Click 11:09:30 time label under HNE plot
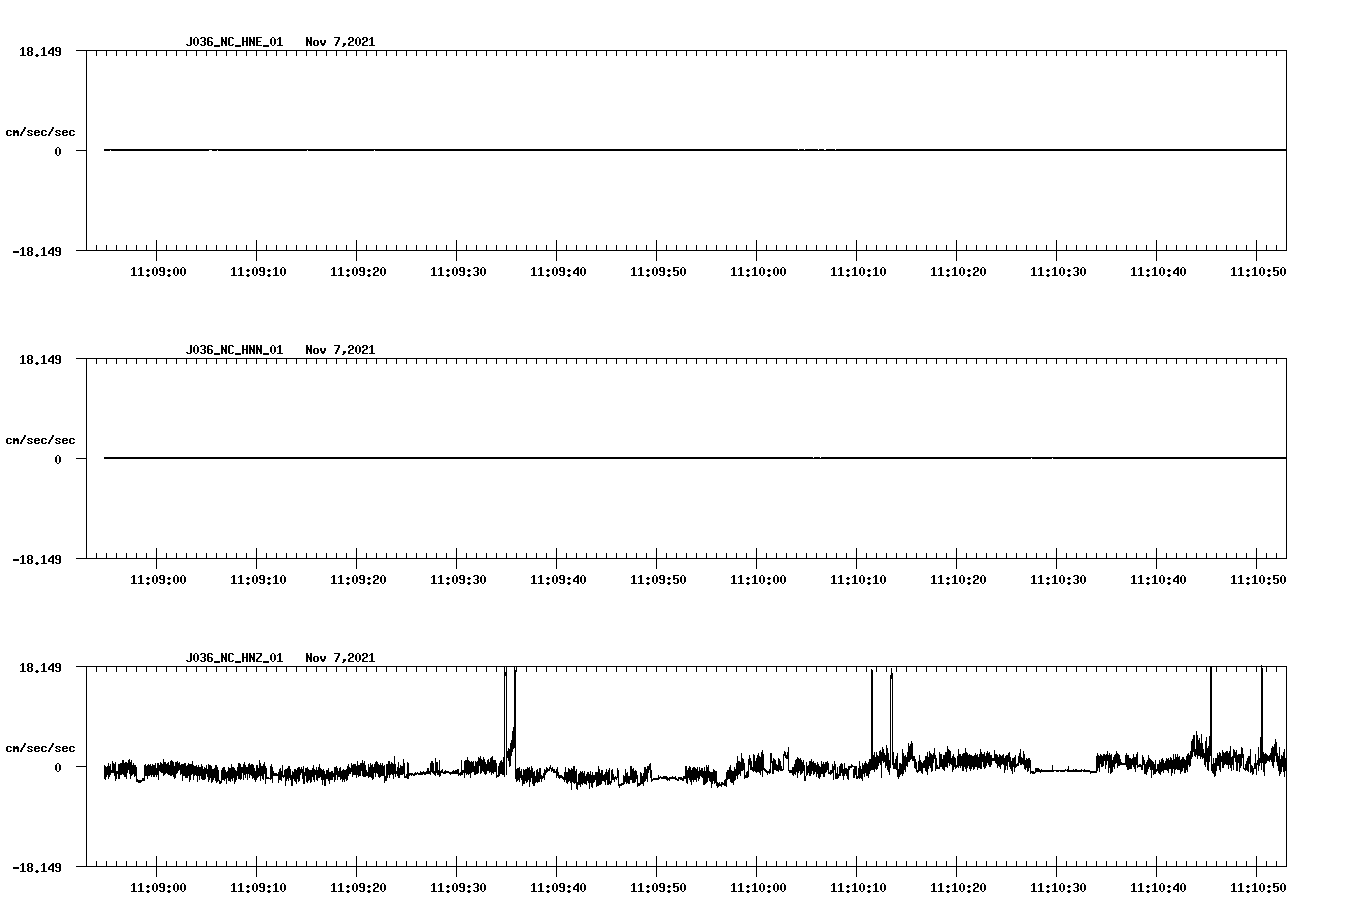Screen dimensions: 1358x924 click(458, 272)
